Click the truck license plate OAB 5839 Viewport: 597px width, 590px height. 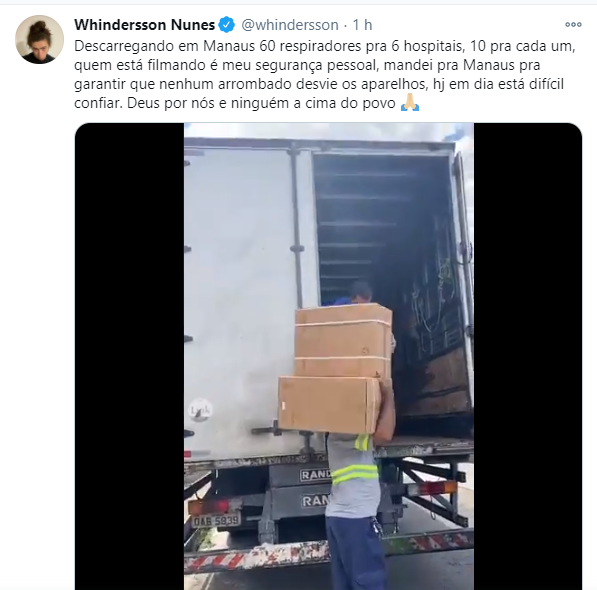click(x=215, y=520)
